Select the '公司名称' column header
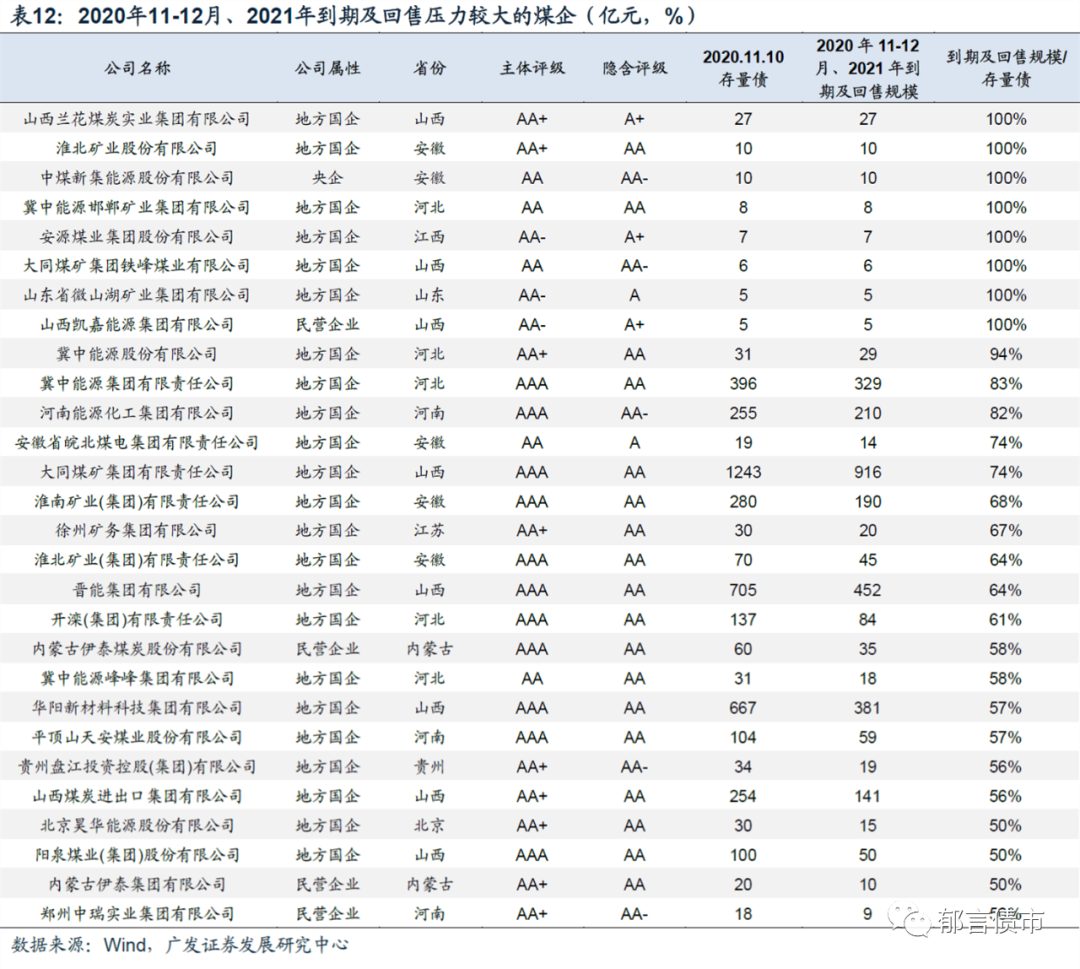This screenshot has height=969, width=1080. 137,67
